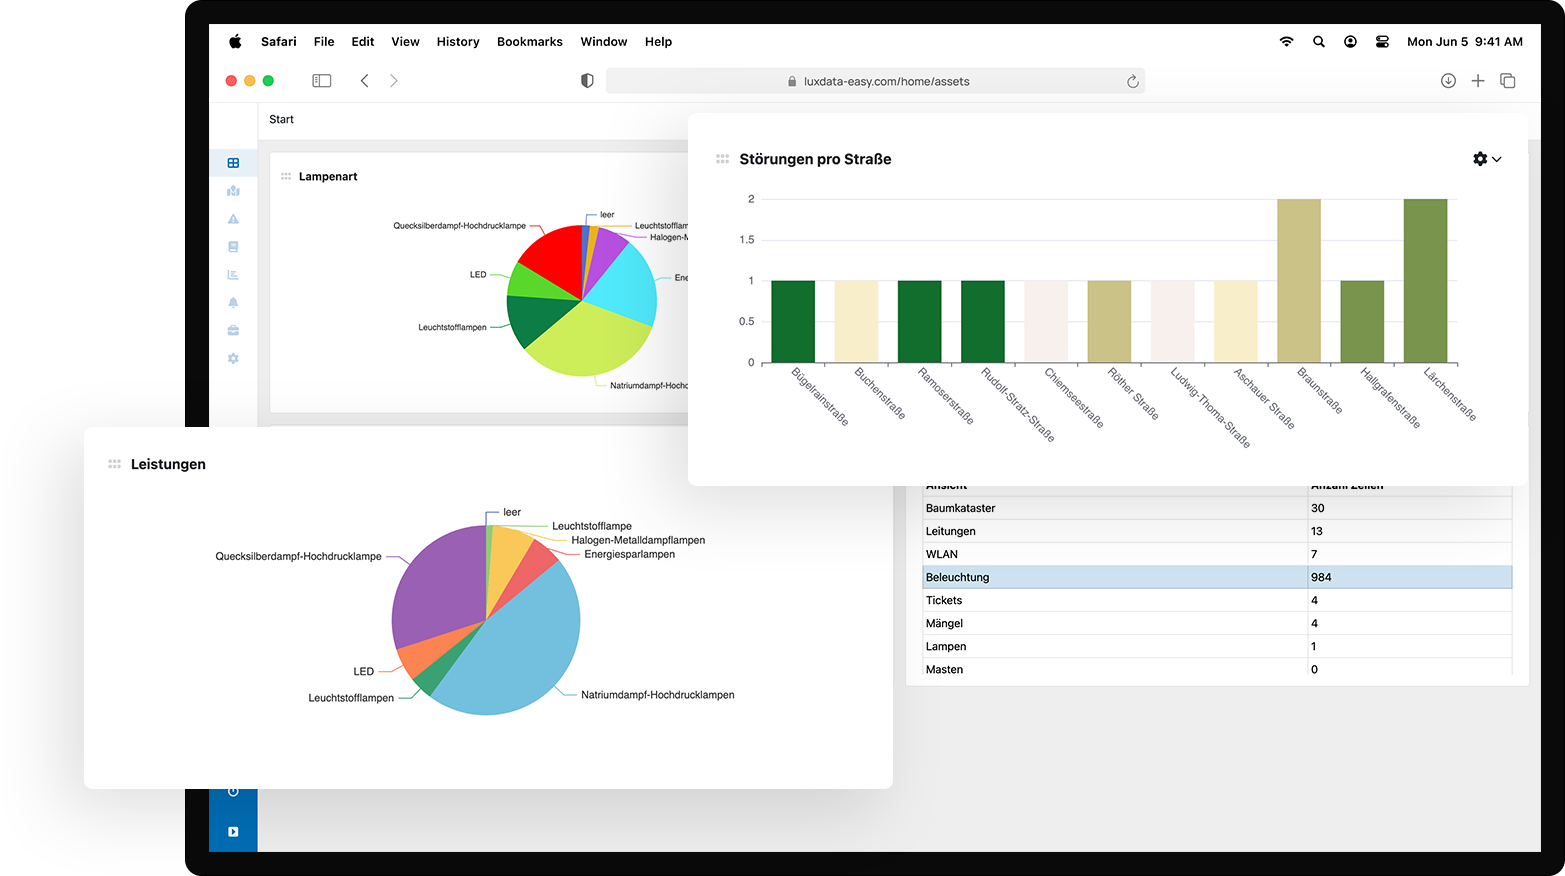1565x876 pixels.
Task: Open the briefcase icon in sidebar
Action: 233,330
